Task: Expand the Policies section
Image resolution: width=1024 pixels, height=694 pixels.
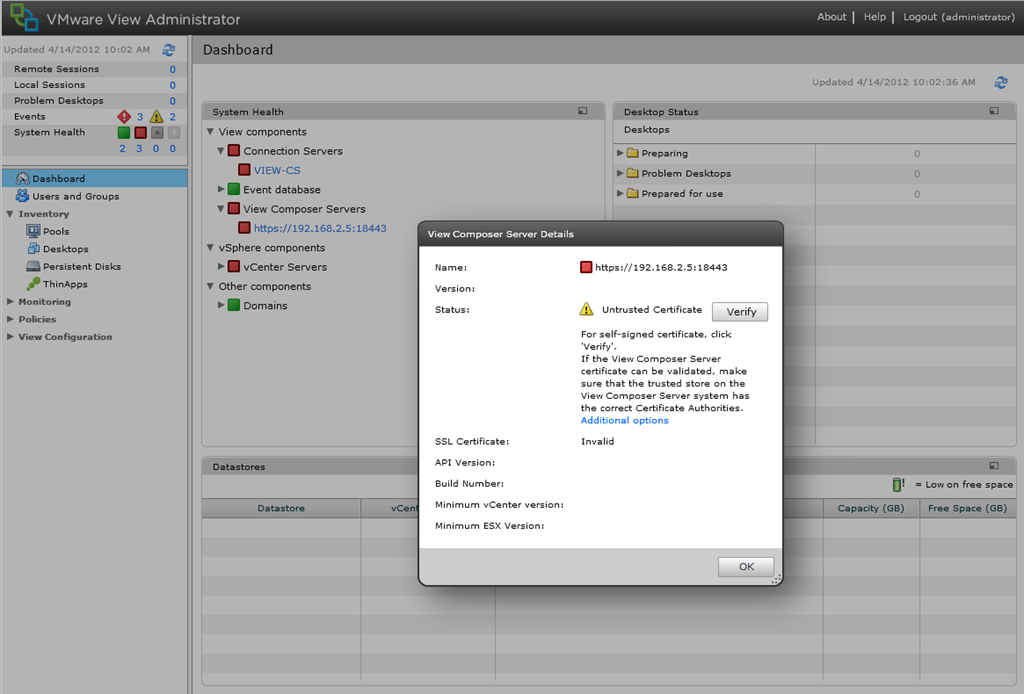Action: [10, 319]
